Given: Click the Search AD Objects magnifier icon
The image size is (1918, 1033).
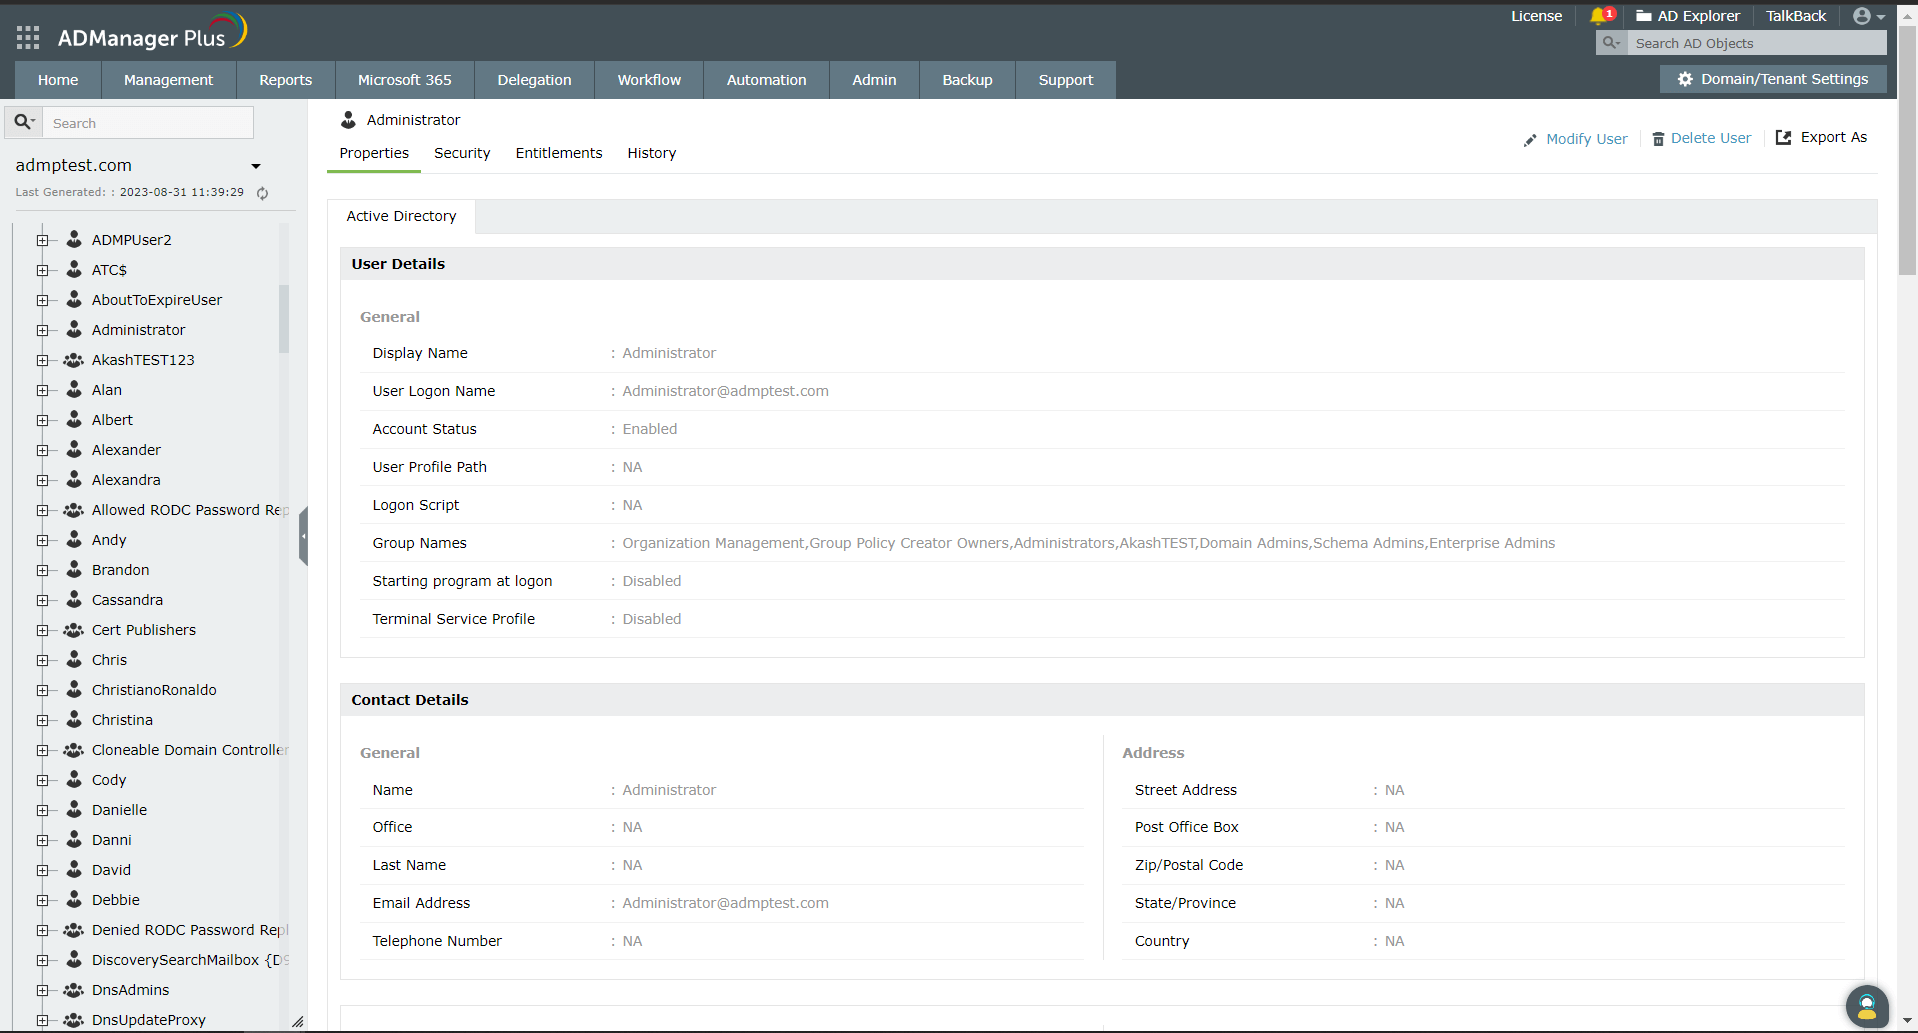Looking at the screenshot, I should click(1611, 43).
